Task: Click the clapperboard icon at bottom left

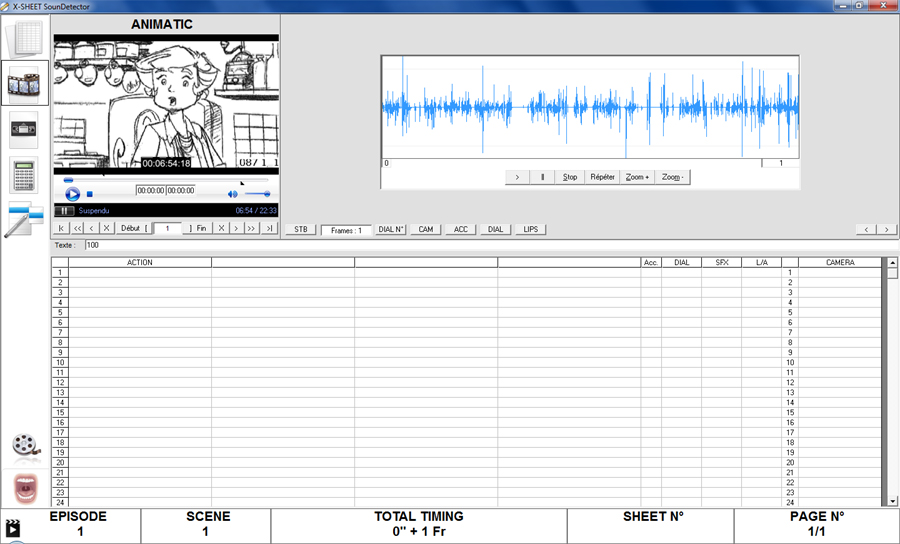Action: click(x=13, y=528)
